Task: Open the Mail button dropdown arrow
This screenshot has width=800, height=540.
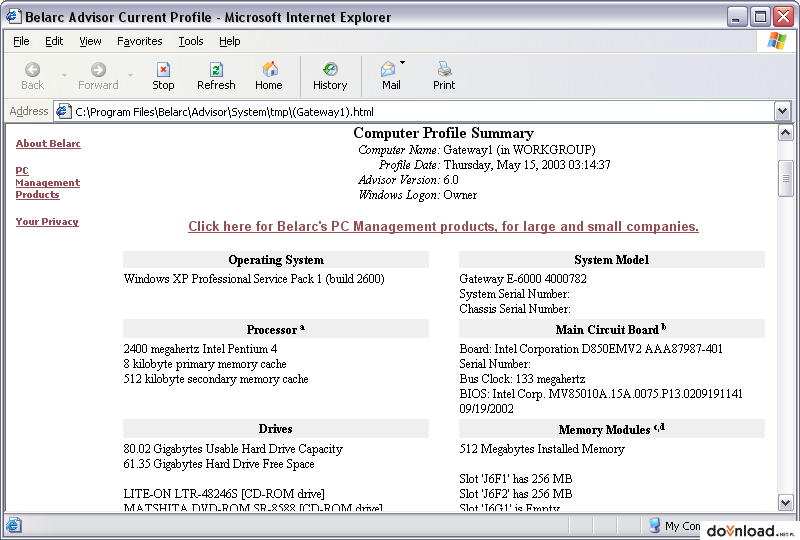Action: (403, 63)
